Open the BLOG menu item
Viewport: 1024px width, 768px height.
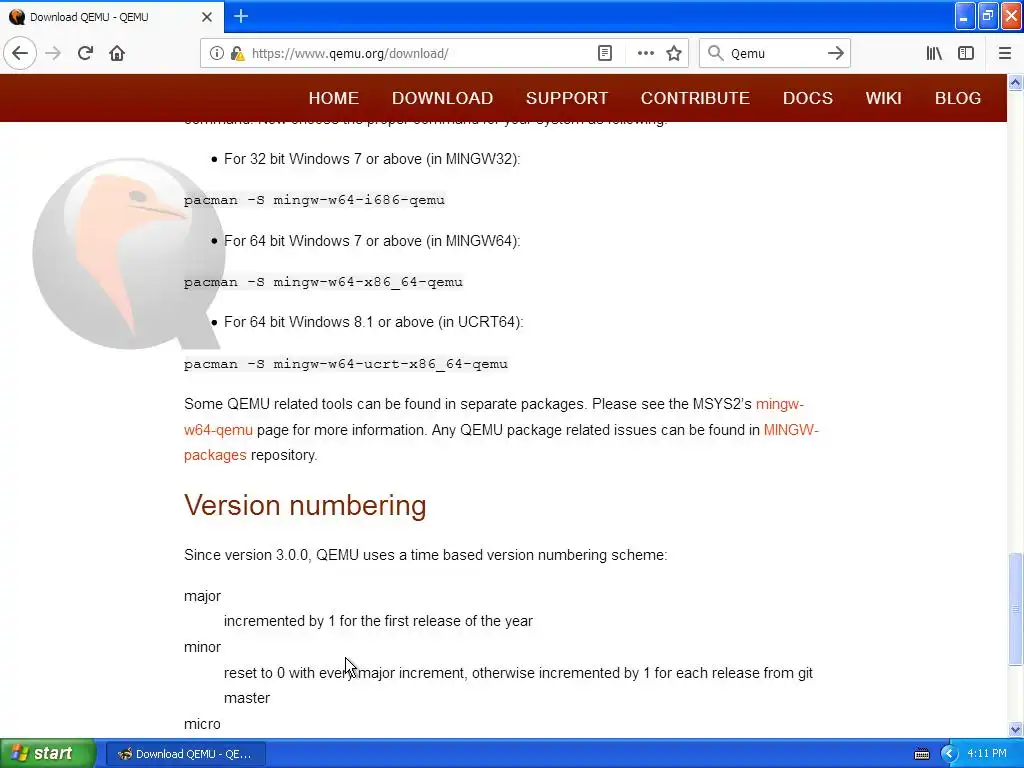(957, 98)
